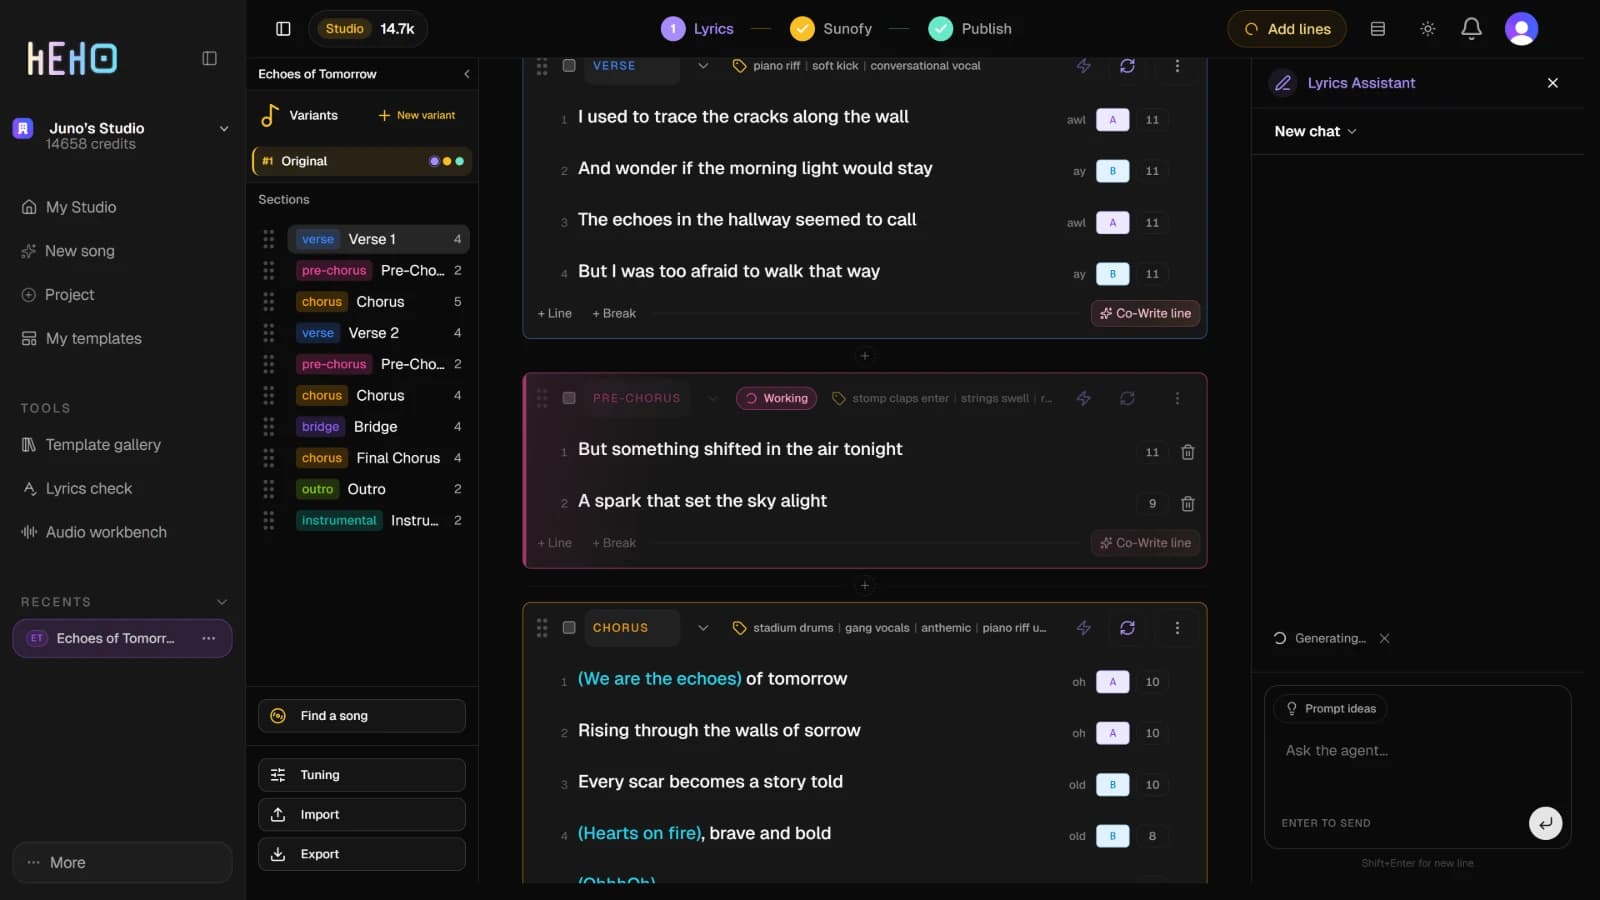Screen dimensions: 1600x900
Task: Open the list view icon in top bar
Action: point(1377,29)
